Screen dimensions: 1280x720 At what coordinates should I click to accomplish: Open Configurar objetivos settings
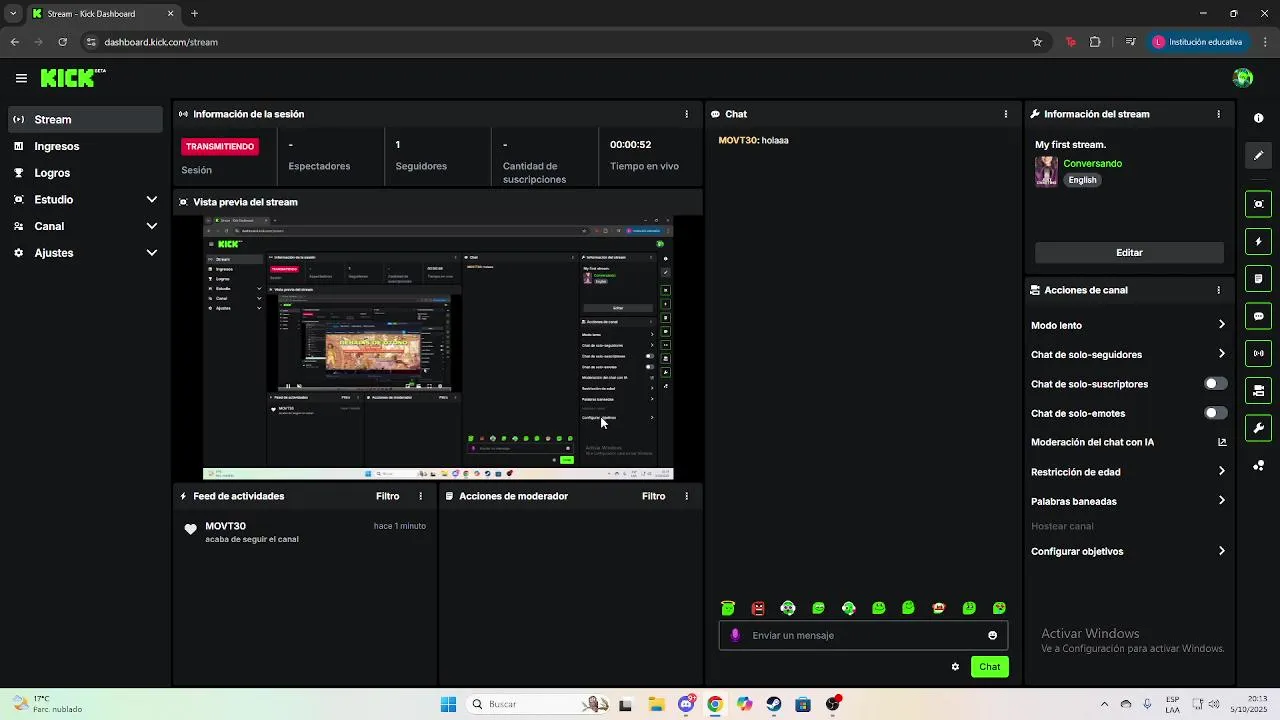[1129, 551]
